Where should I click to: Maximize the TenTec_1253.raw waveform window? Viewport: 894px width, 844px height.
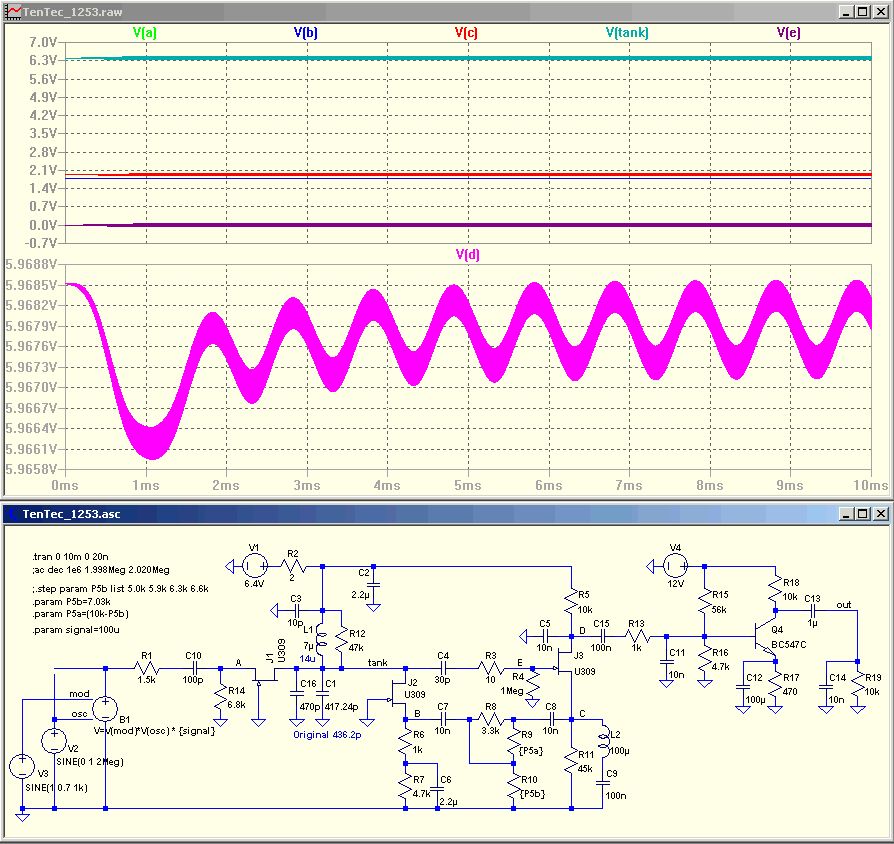pyautogui.click(x=862, y=12)
